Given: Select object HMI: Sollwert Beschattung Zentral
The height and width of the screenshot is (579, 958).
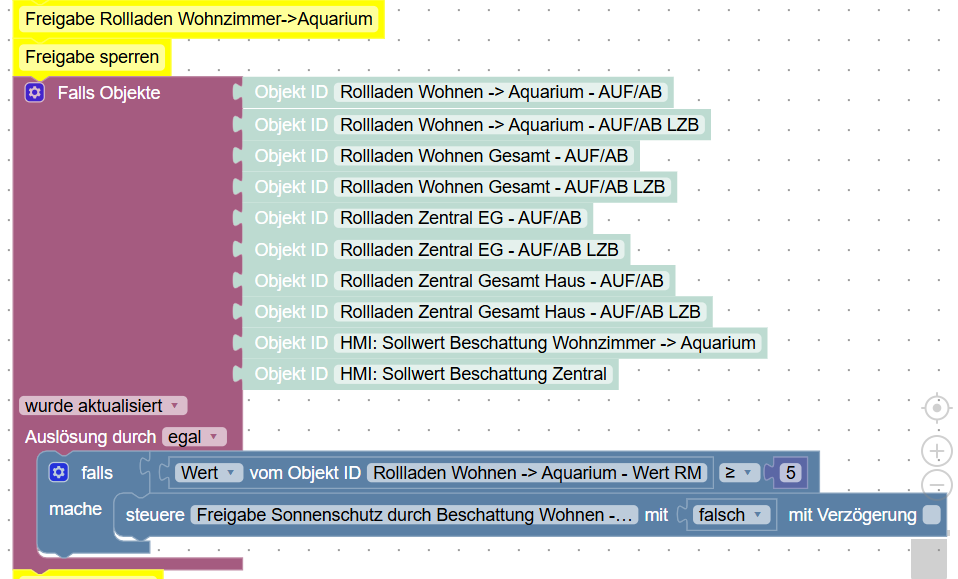Looking at the screenshot, I should [x=474, y=374].
